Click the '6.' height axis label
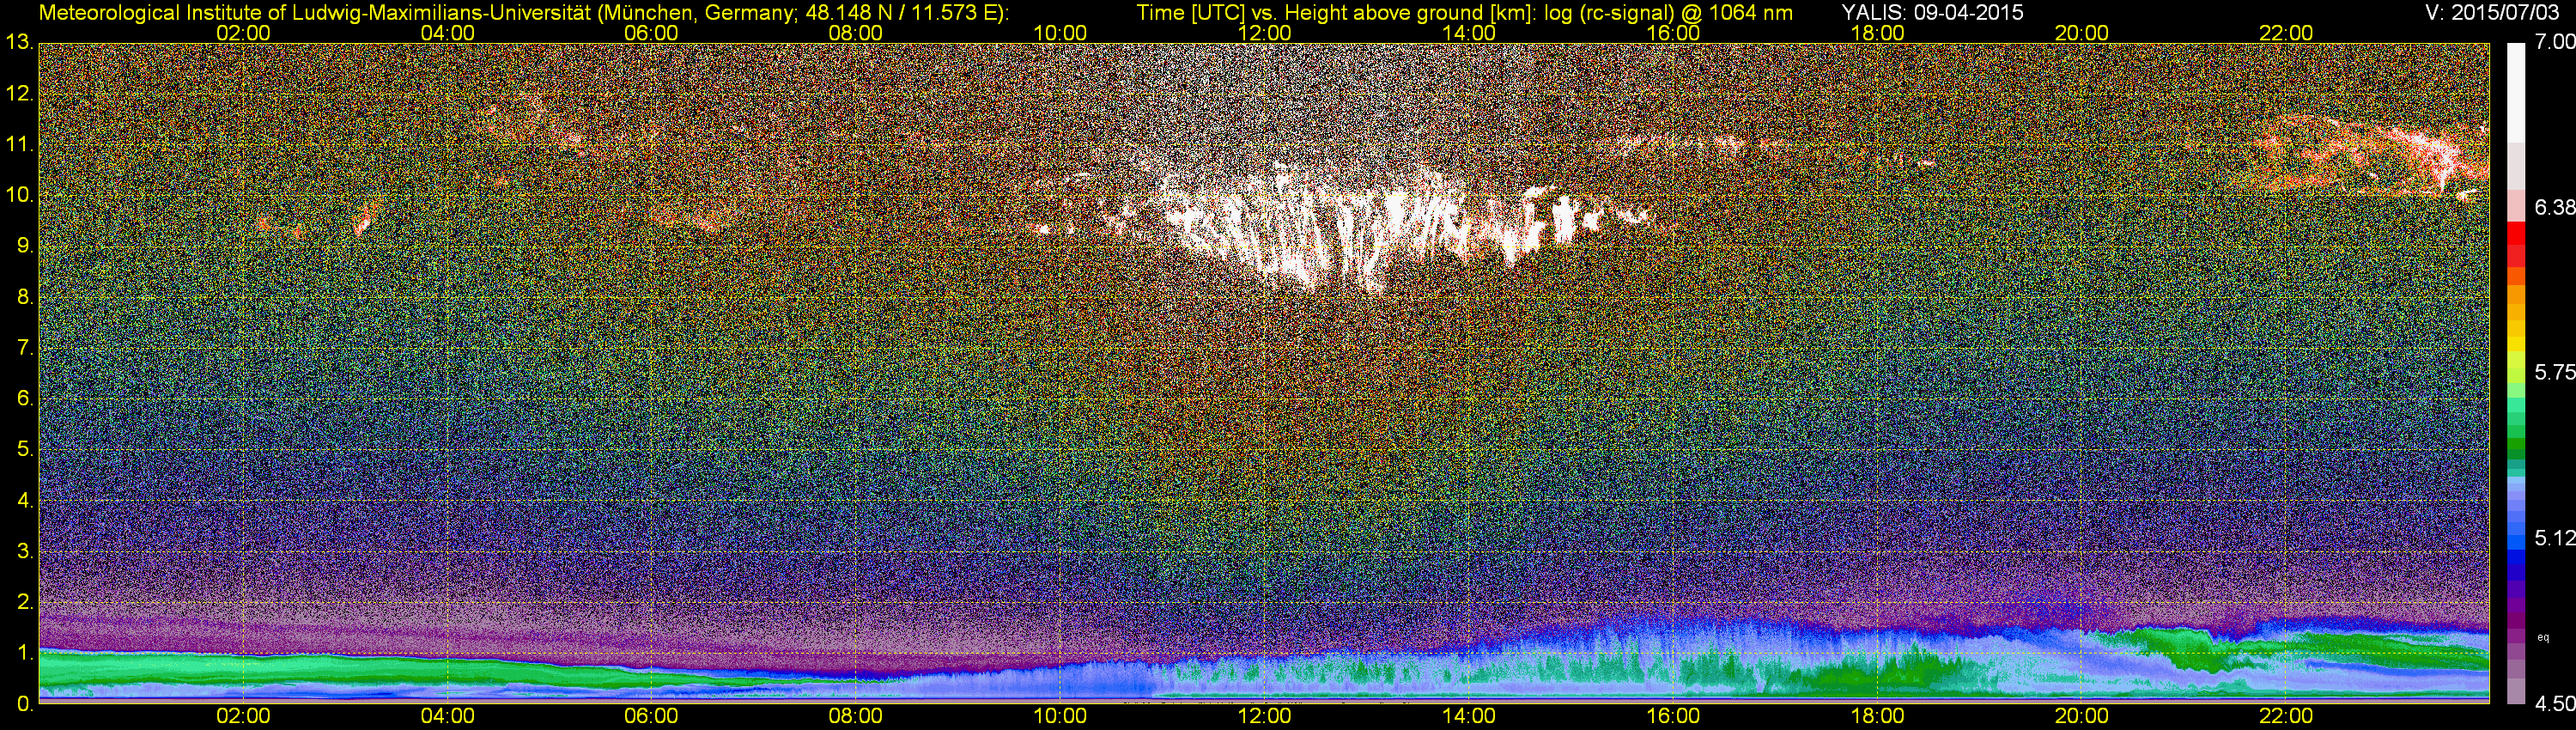Viewport: 2576px width, 730px height. pyautogui.click(x=24, y=399)
